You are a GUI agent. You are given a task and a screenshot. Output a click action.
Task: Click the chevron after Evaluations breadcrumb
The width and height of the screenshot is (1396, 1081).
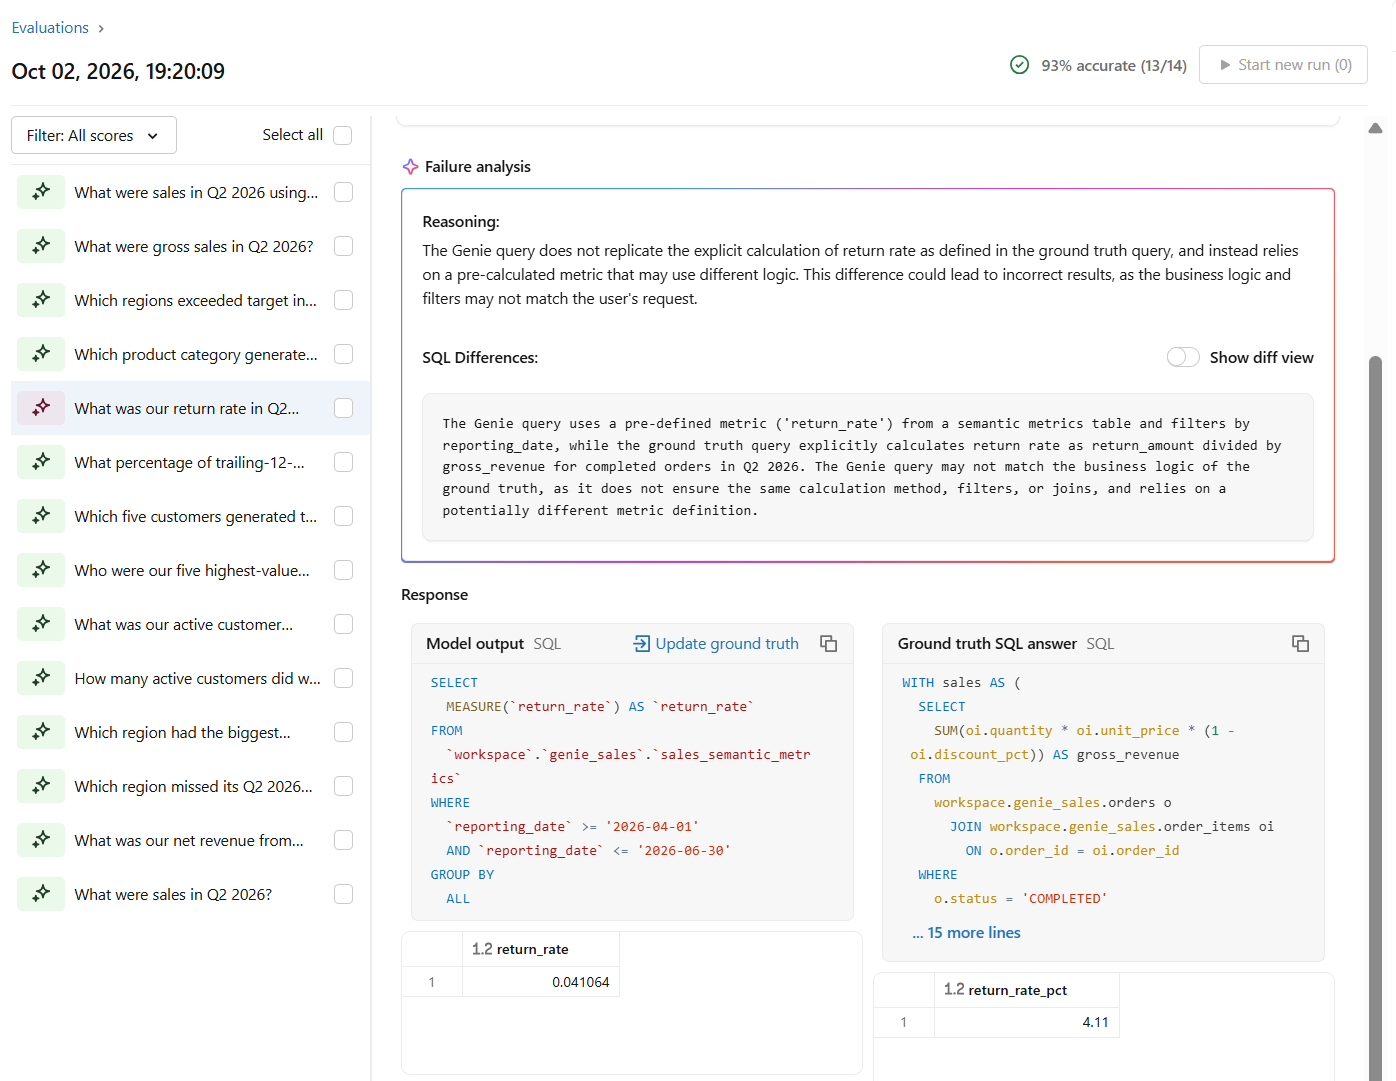pos(101,28)
